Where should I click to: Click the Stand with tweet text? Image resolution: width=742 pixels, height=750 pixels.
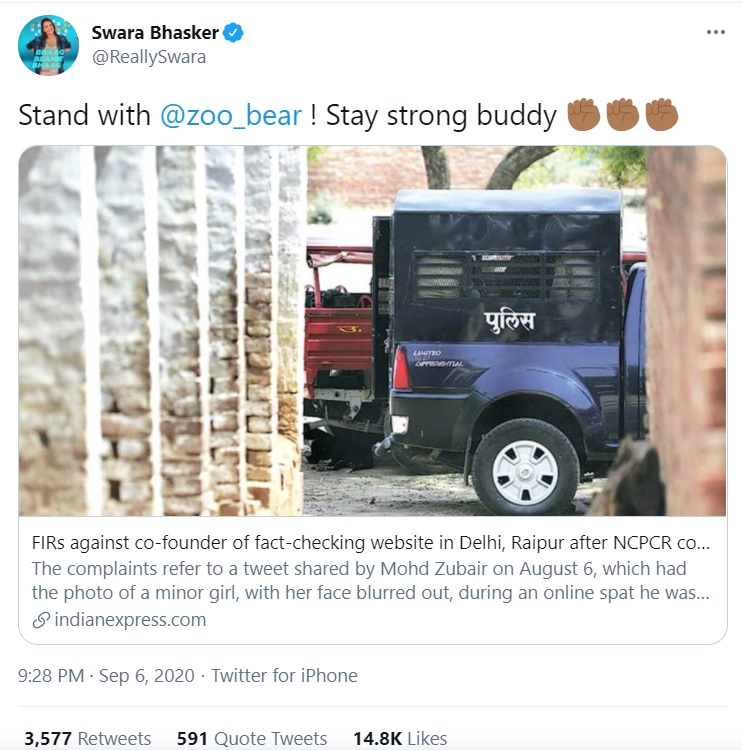tap(84, 115)
